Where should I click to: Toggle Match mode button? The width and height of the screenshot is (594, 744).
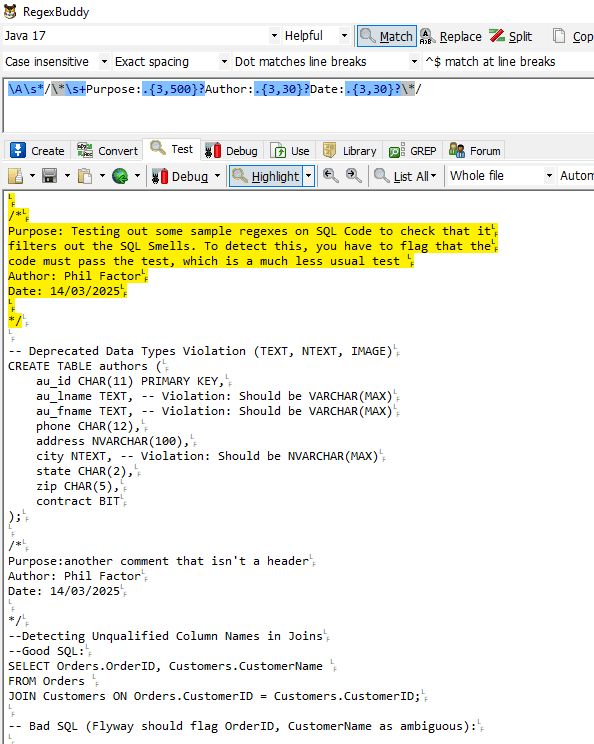tap(387, 36)
